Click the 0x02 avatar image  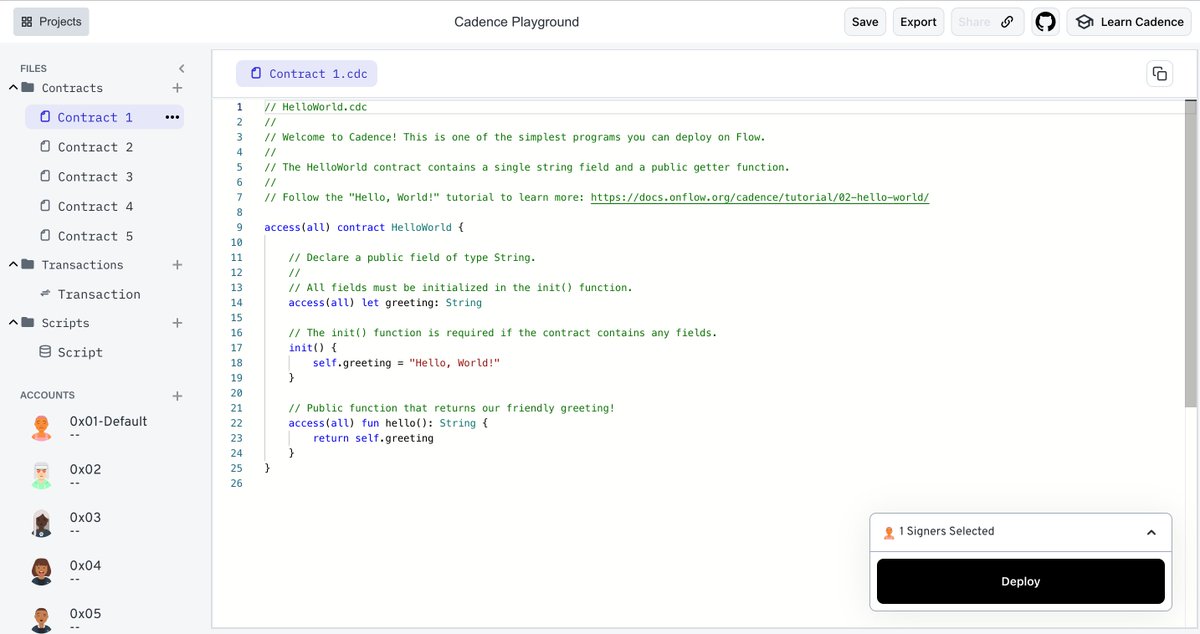41,475
